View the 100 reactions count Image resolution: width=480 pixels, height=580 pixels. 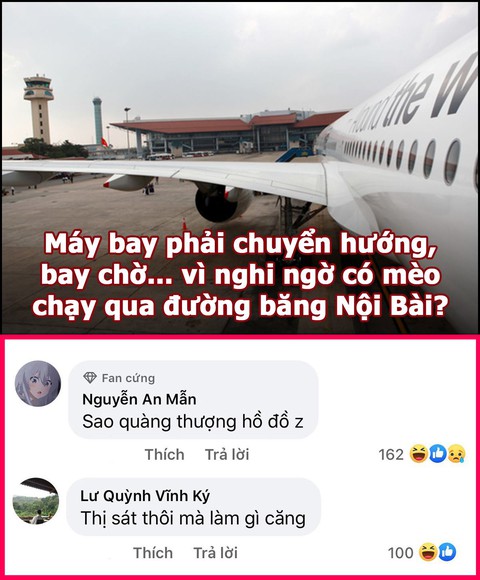(x=400, y=553)
